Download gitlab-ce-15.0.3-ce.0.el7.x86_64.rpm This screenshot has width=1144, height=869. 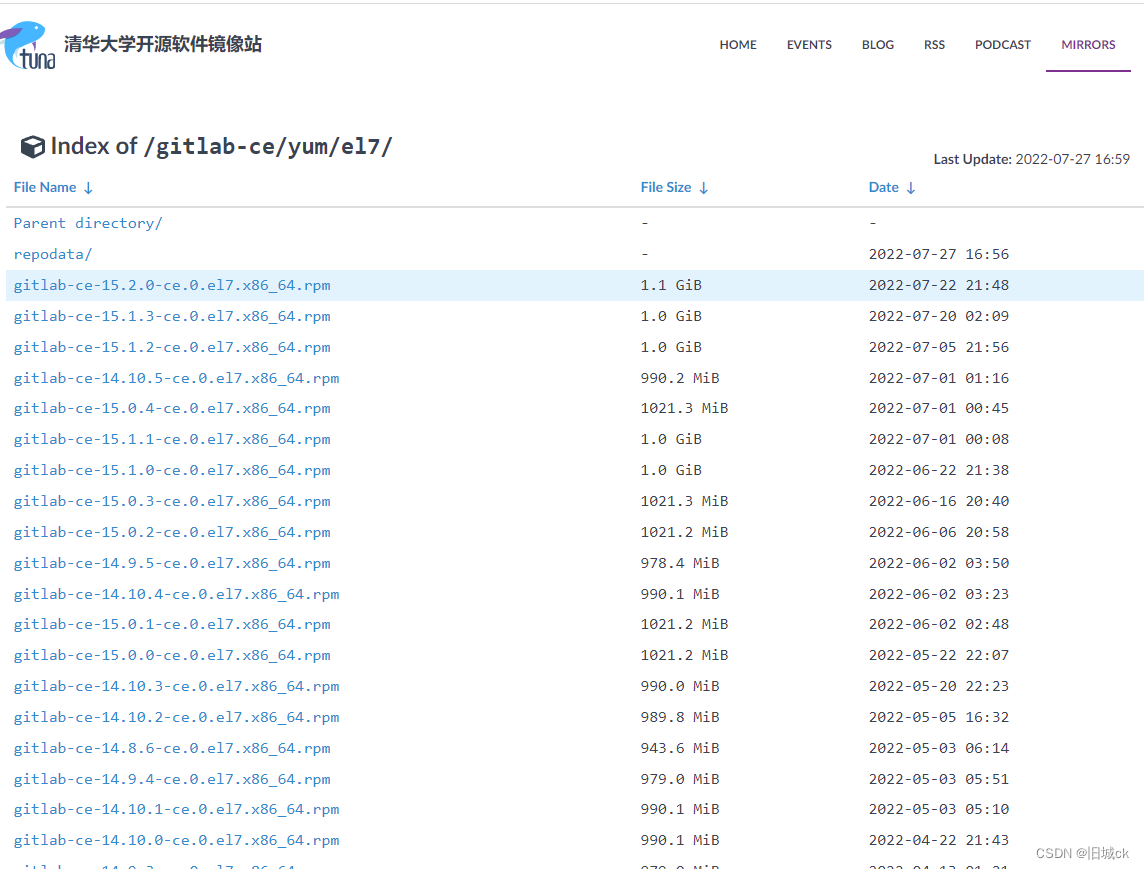click(x=172, y=501)
